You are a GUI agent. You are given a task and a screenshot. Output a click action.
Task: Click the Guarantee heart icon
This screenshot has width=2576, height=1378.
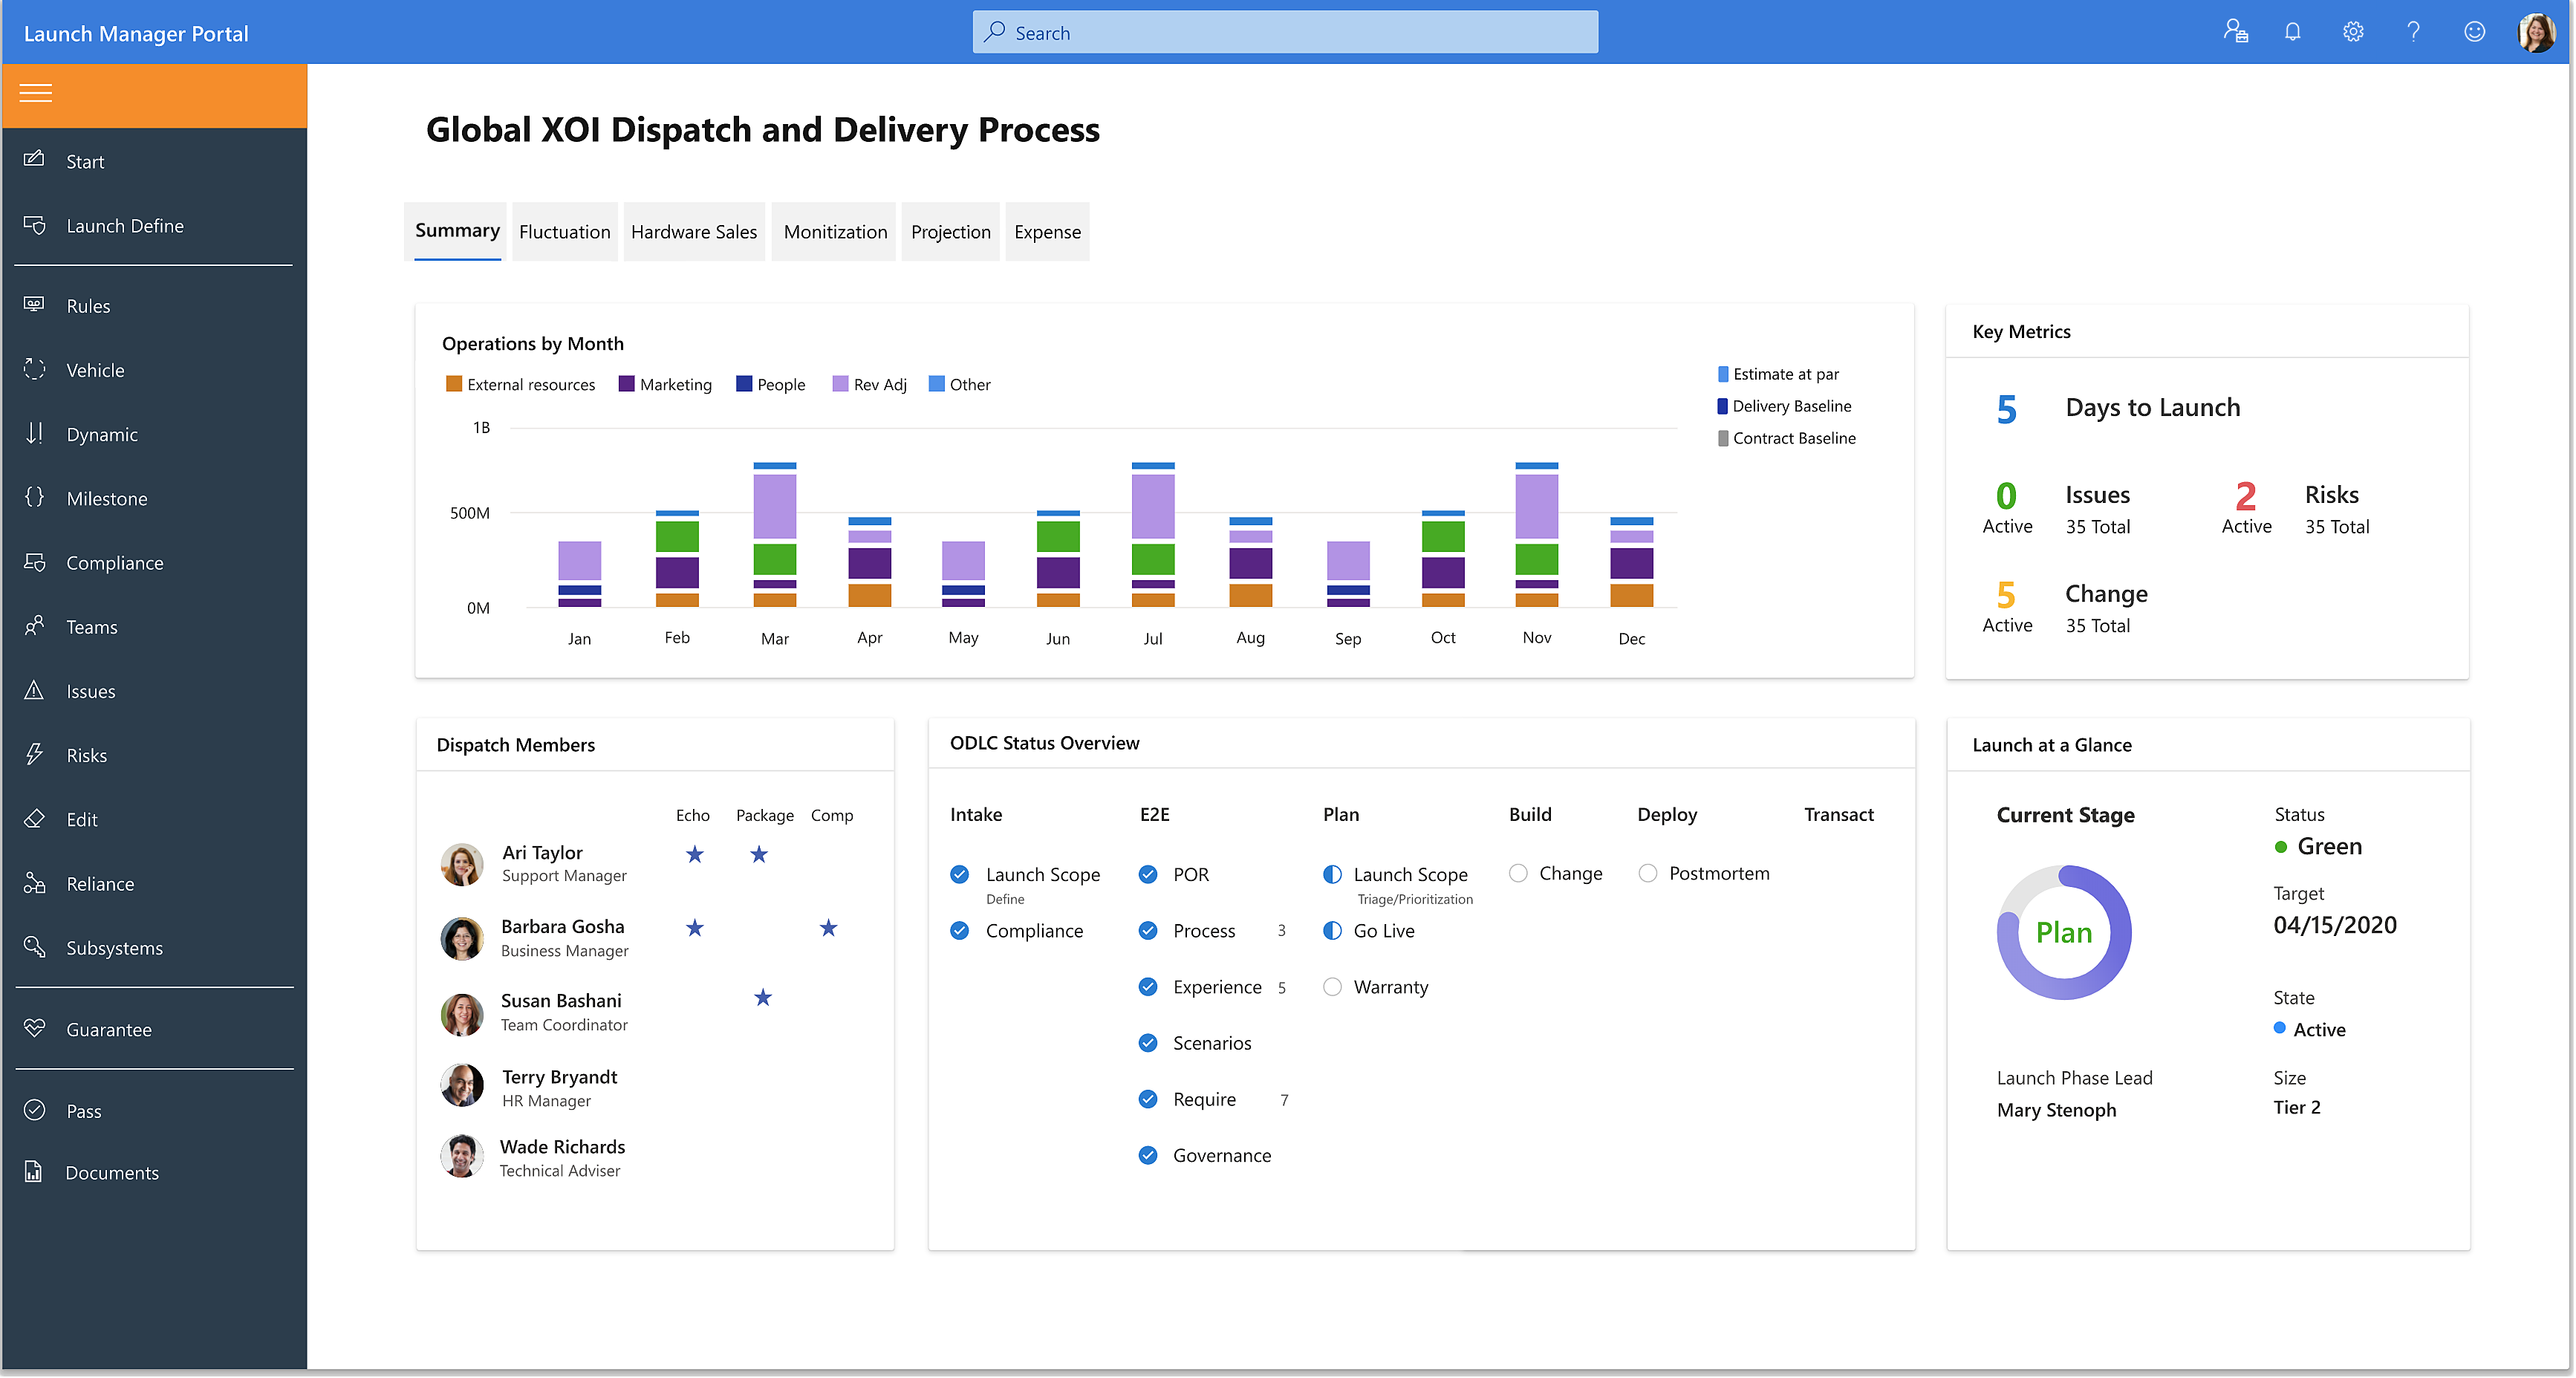point(34,1028)
